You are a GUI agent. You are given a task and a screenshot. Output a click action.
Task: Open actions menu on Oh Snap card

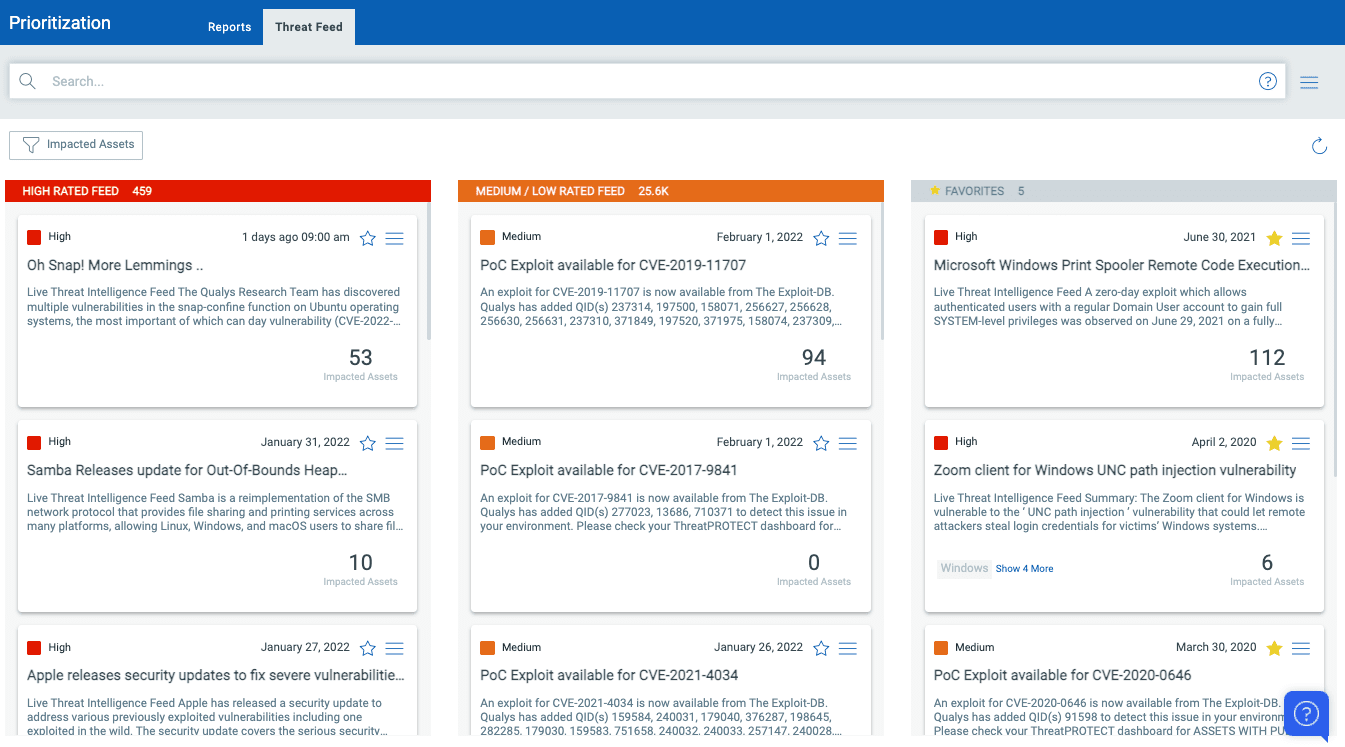394,238
